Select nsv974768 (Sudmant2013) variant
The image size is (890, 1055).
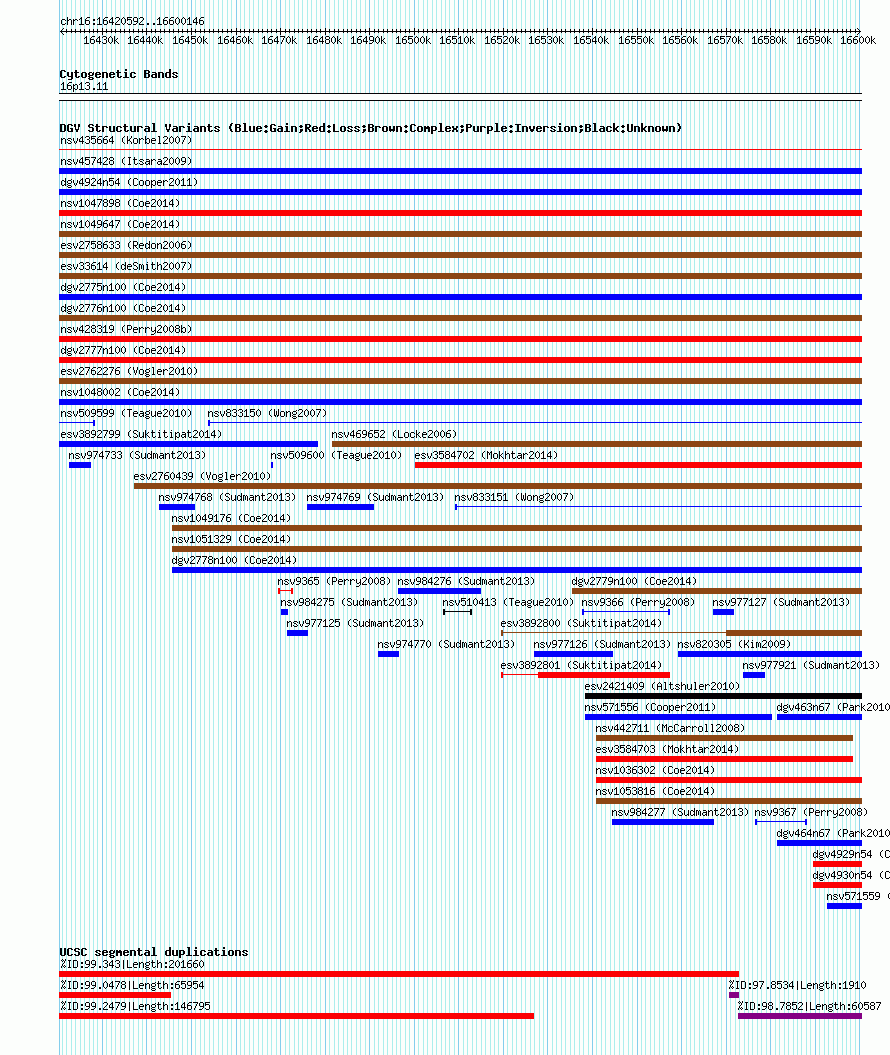tap(227, 497)
